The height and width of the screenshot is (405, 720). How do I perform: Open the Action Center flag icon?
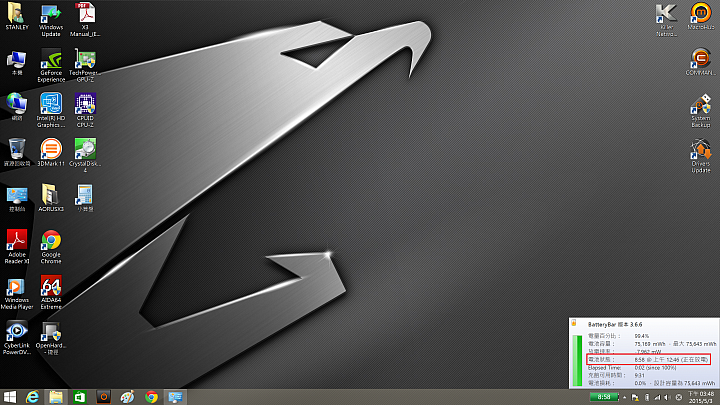(635, 398)
